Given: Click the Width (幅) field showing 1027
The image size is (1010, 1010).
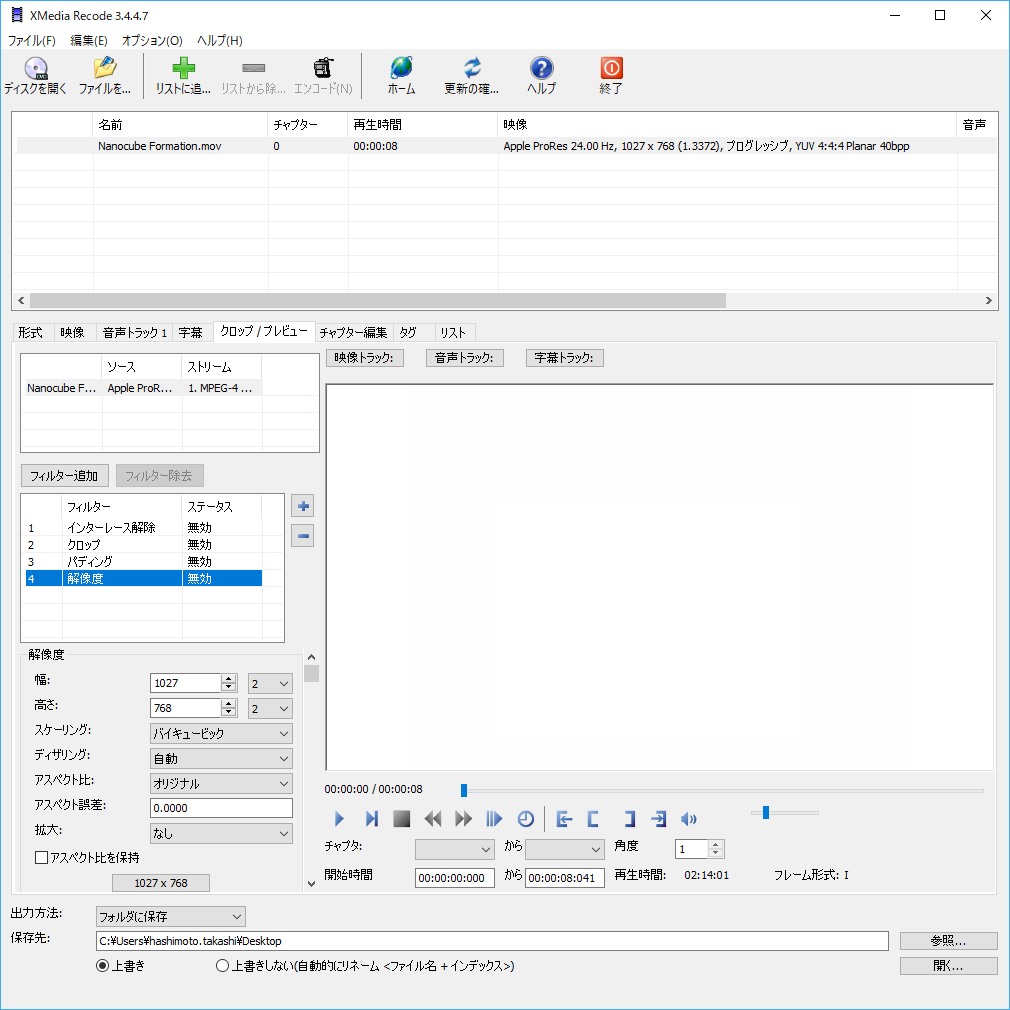Looking at the screenshot, I should (186, 683).
